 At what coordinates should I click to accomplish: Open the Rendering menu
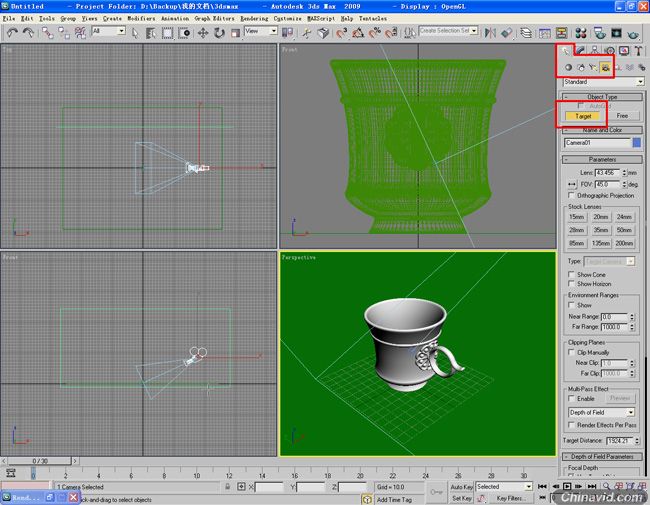point(254,19)
